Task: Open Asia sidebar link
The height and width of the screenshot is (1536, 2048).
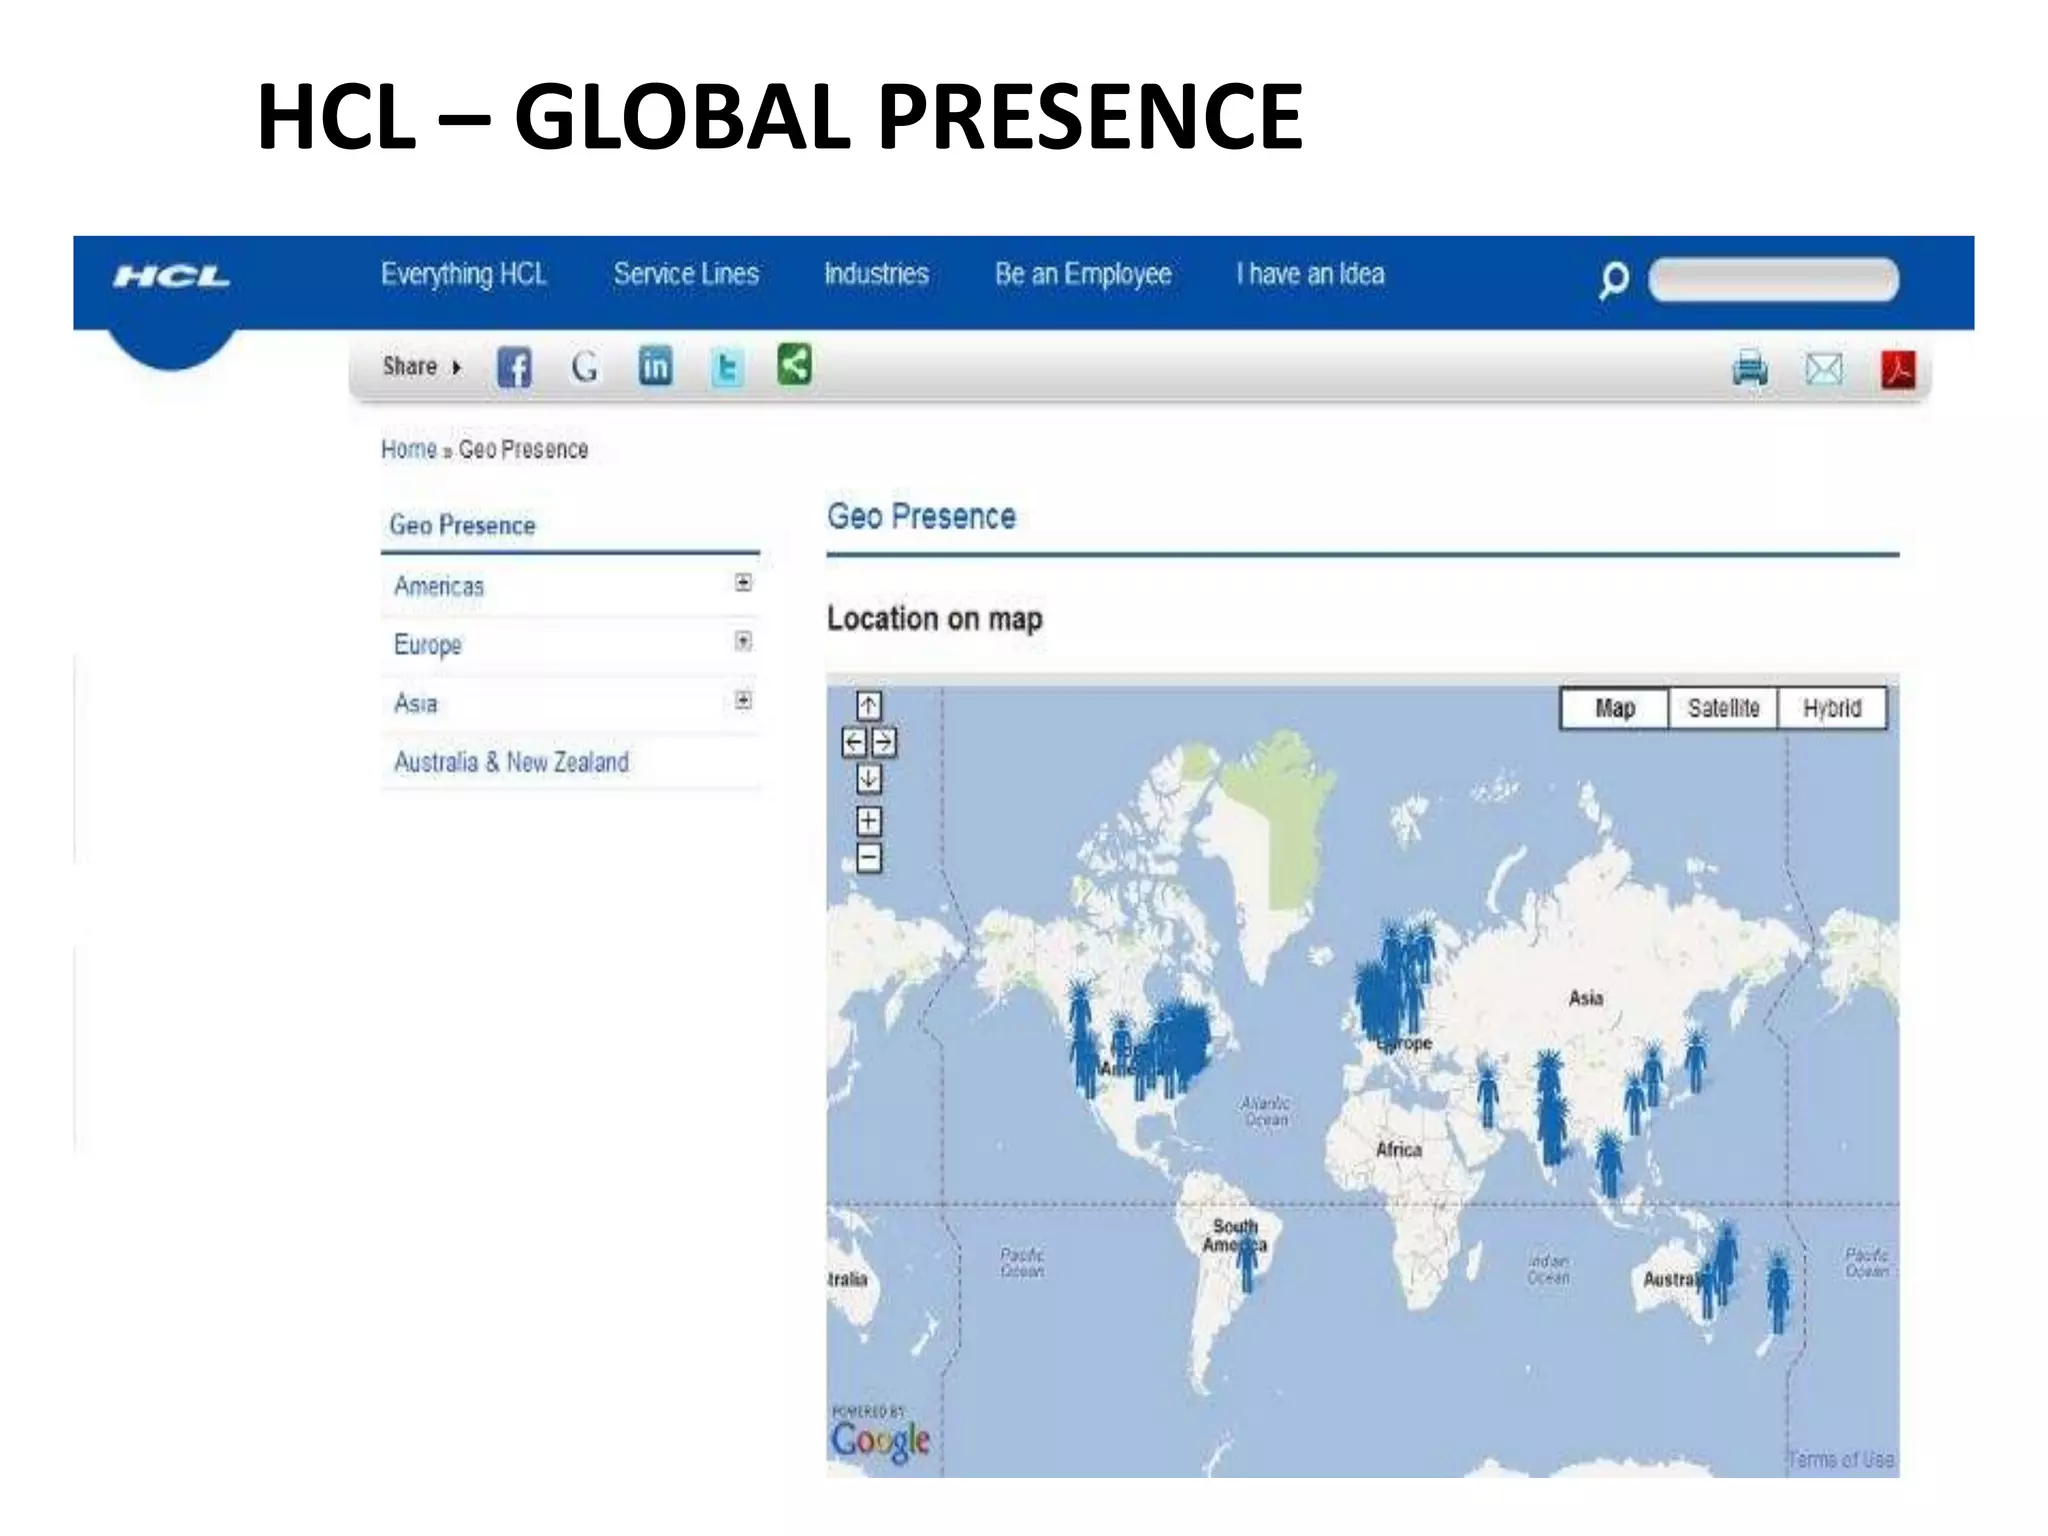Action: [x=416, y=704]
